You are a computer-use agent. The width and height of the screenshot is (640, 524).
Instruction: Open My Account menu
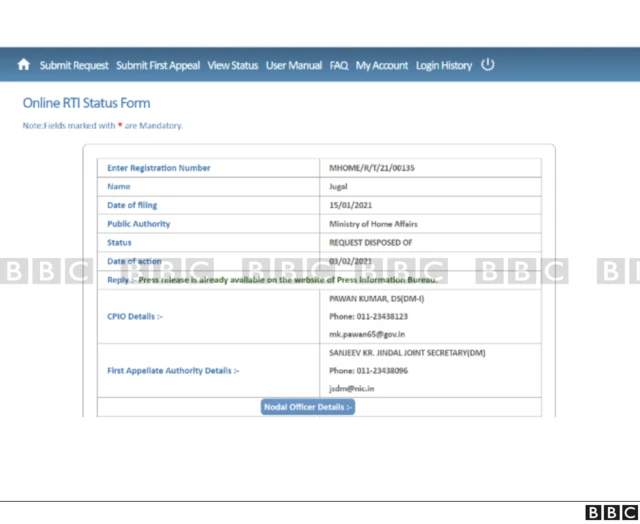pyautogui.click(x=382, y=66)
